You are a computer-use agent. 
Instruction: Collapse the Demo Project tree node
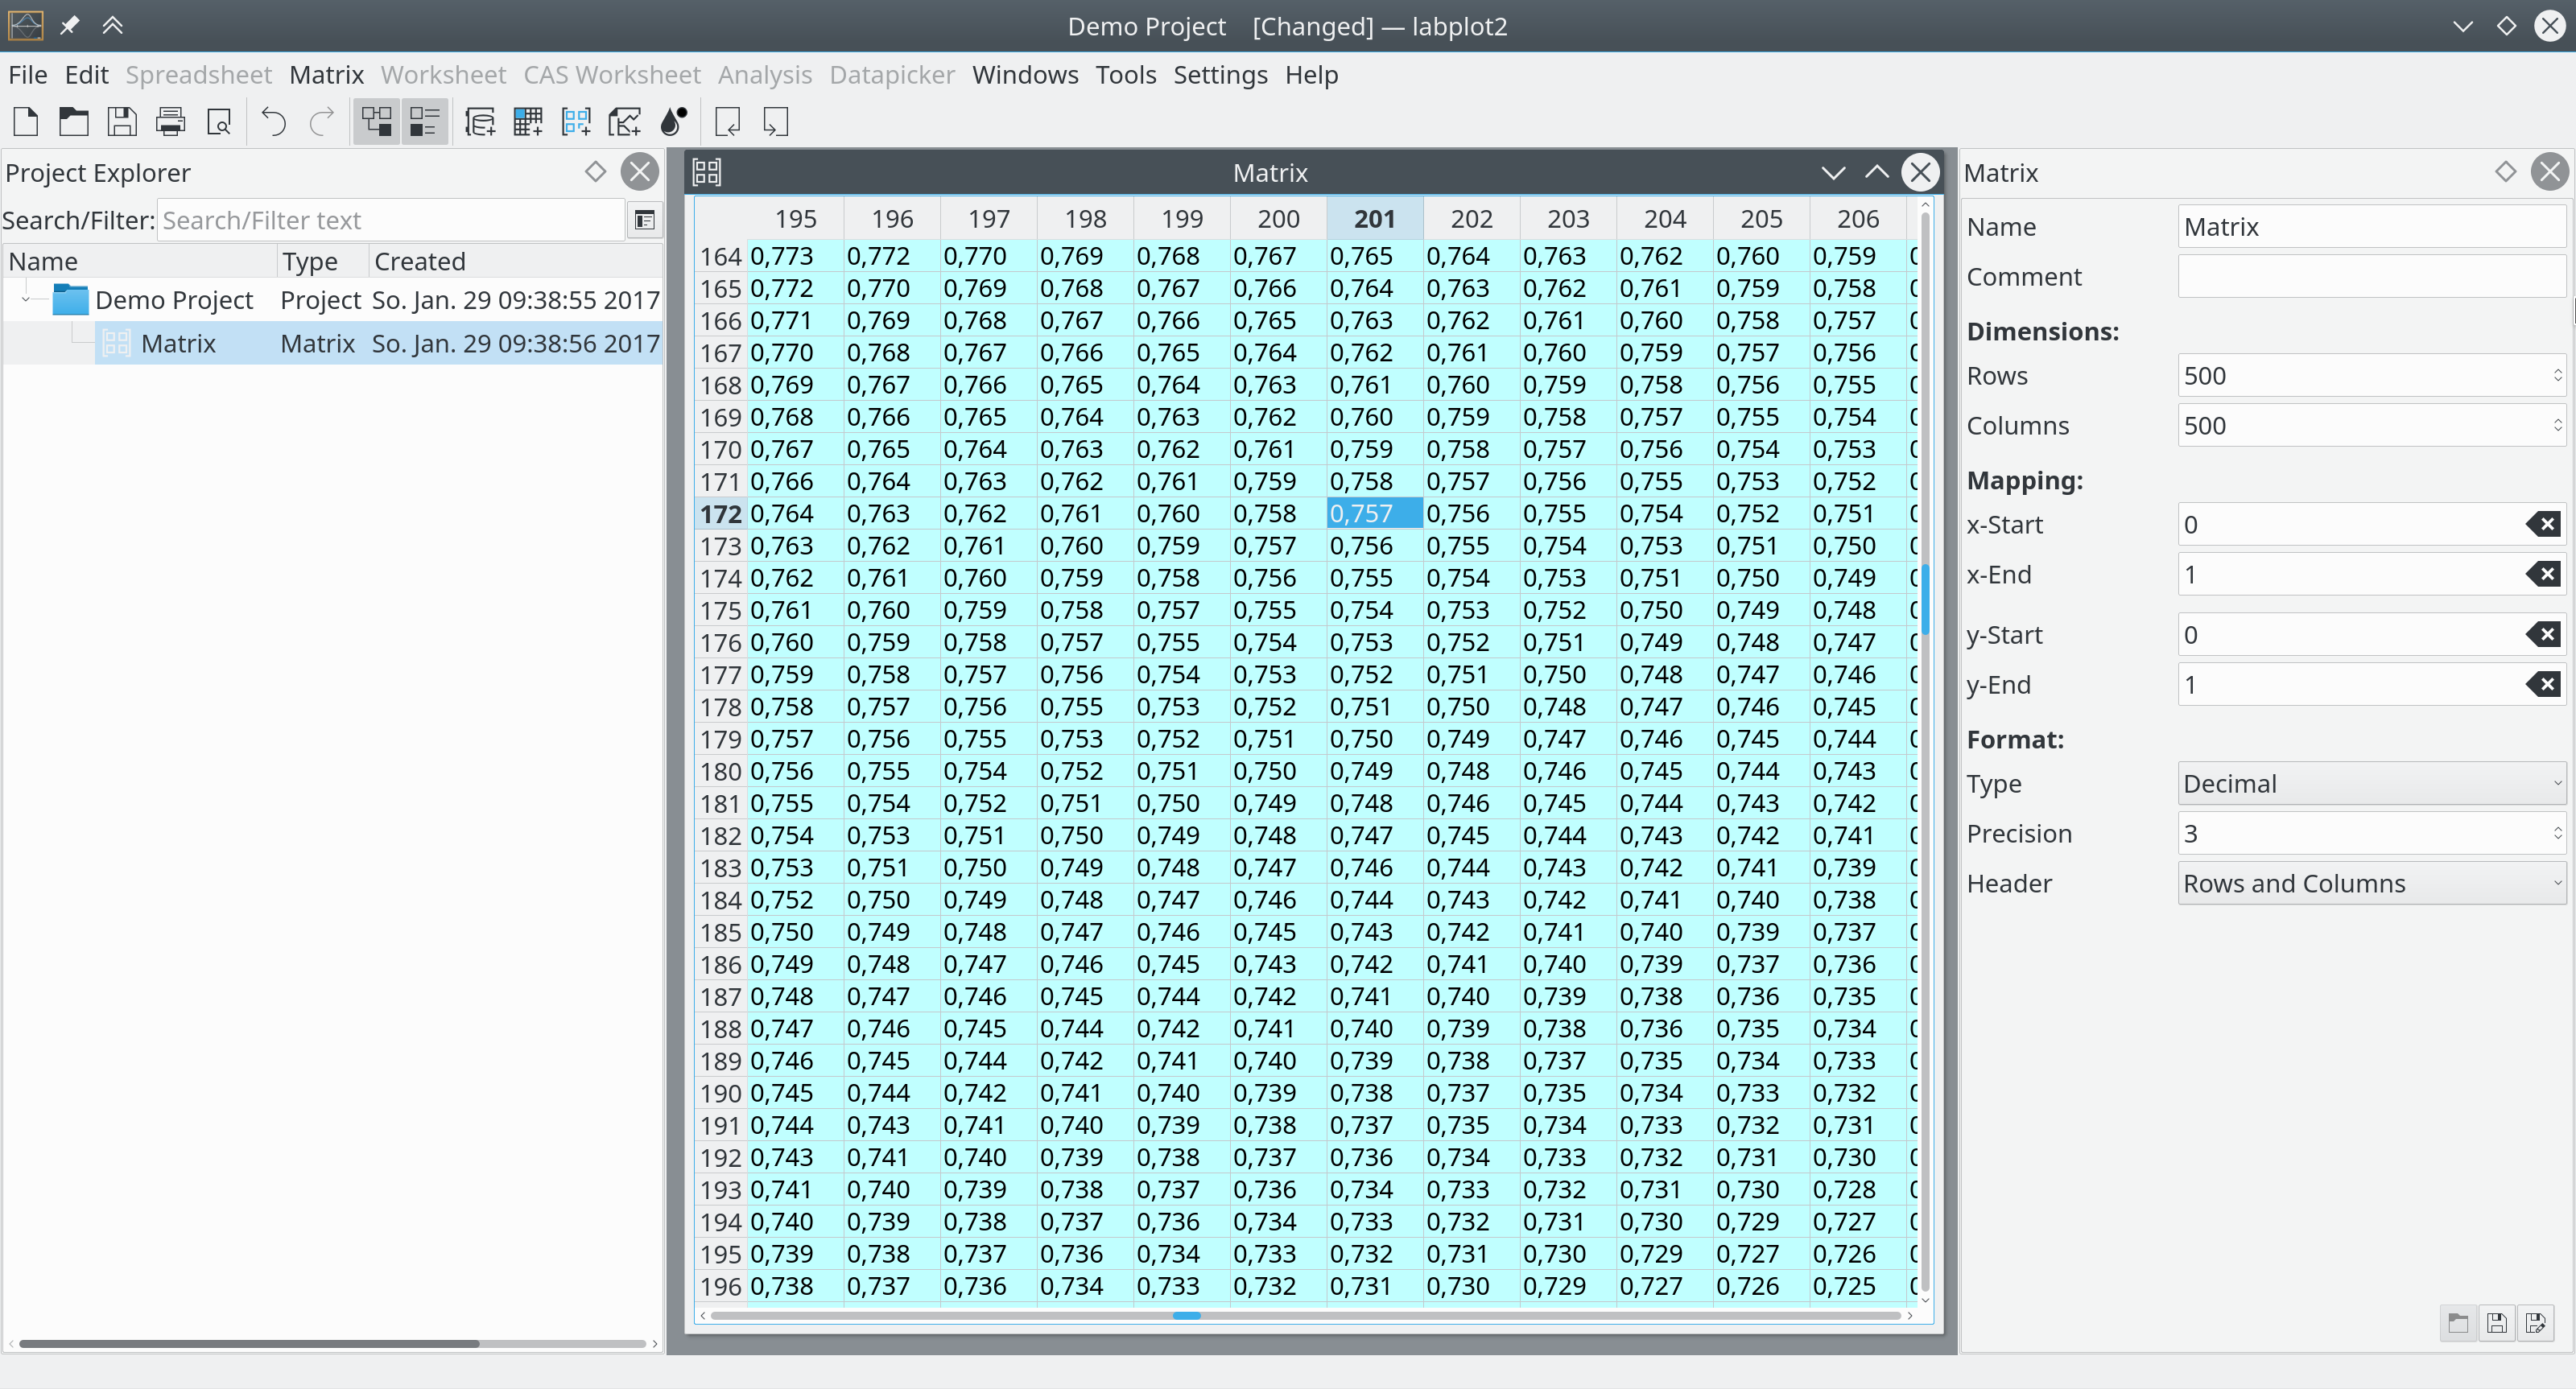pyautogui.click(x=26, y=299)
